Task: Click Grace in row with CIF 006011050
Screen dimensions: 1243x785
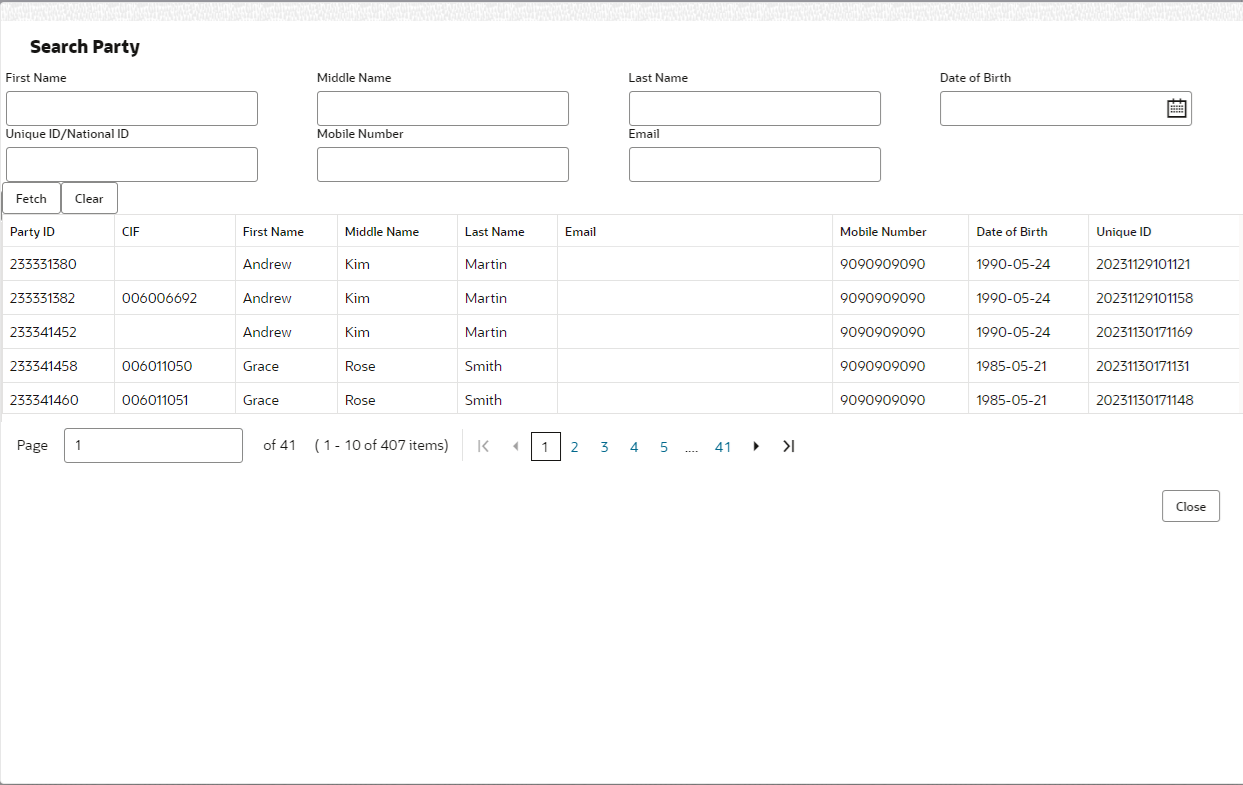Action: [261, 366]
